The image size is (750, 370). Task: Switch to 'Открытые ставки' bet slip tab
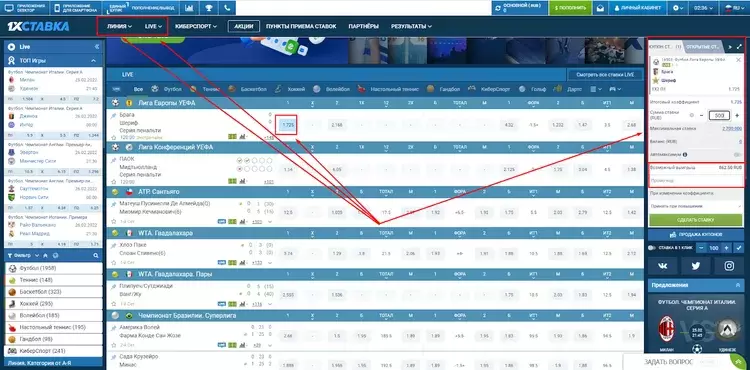coord(703,47)
